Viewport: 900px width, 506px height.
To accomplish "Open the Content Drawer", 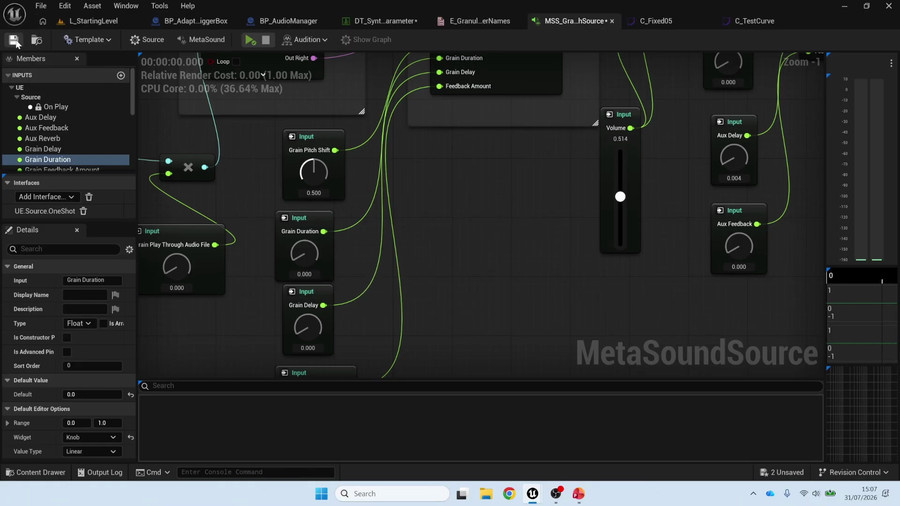I will point(36,472).
